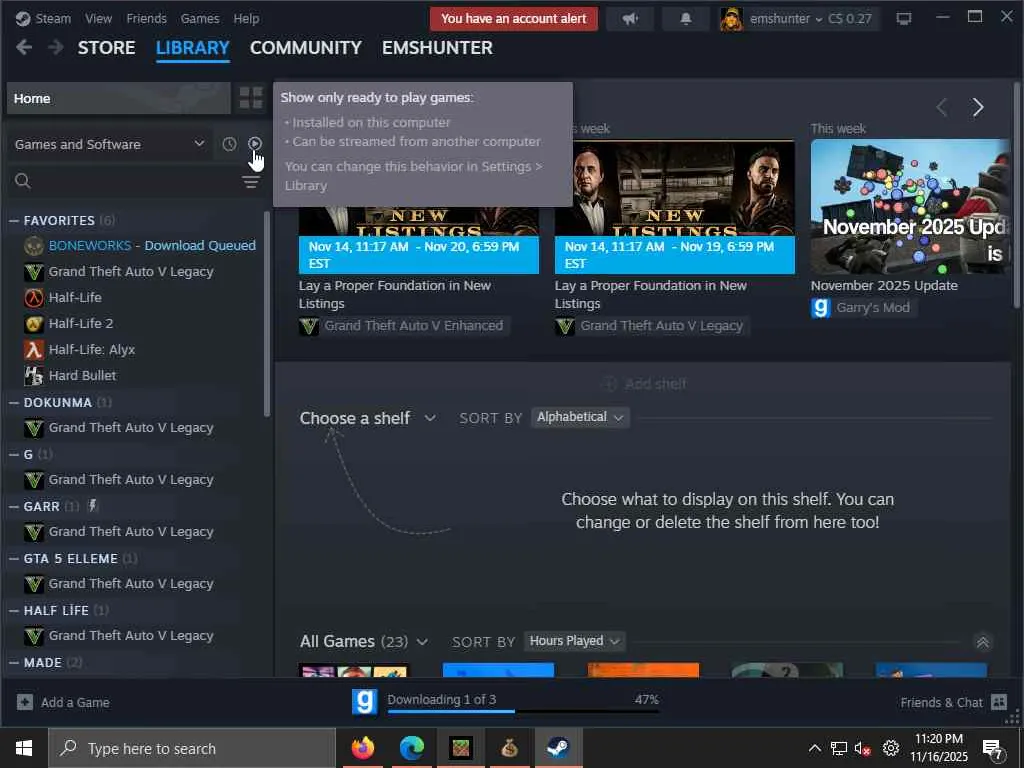
Task: Toggle show only ready to play games
Action: click(x=255, y=144)
